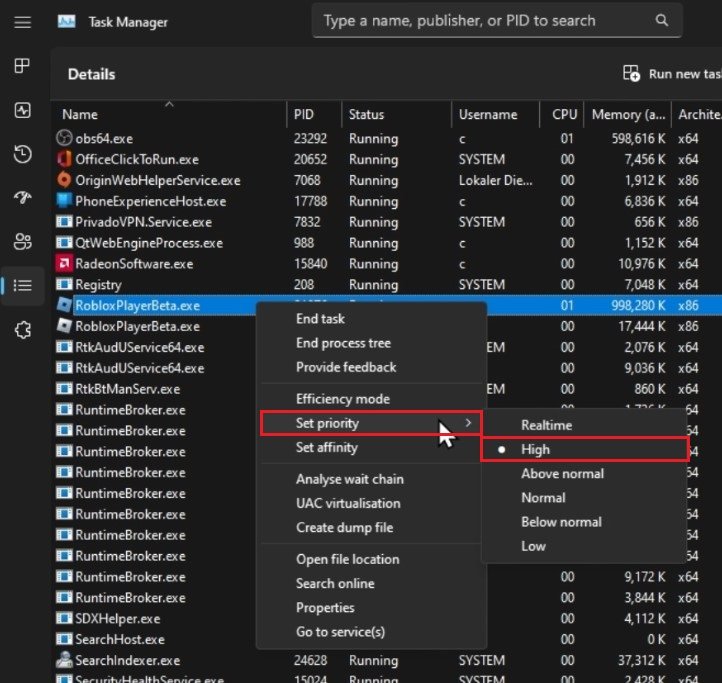
Task: Sort by the Status column header
Action: point(396,114)
